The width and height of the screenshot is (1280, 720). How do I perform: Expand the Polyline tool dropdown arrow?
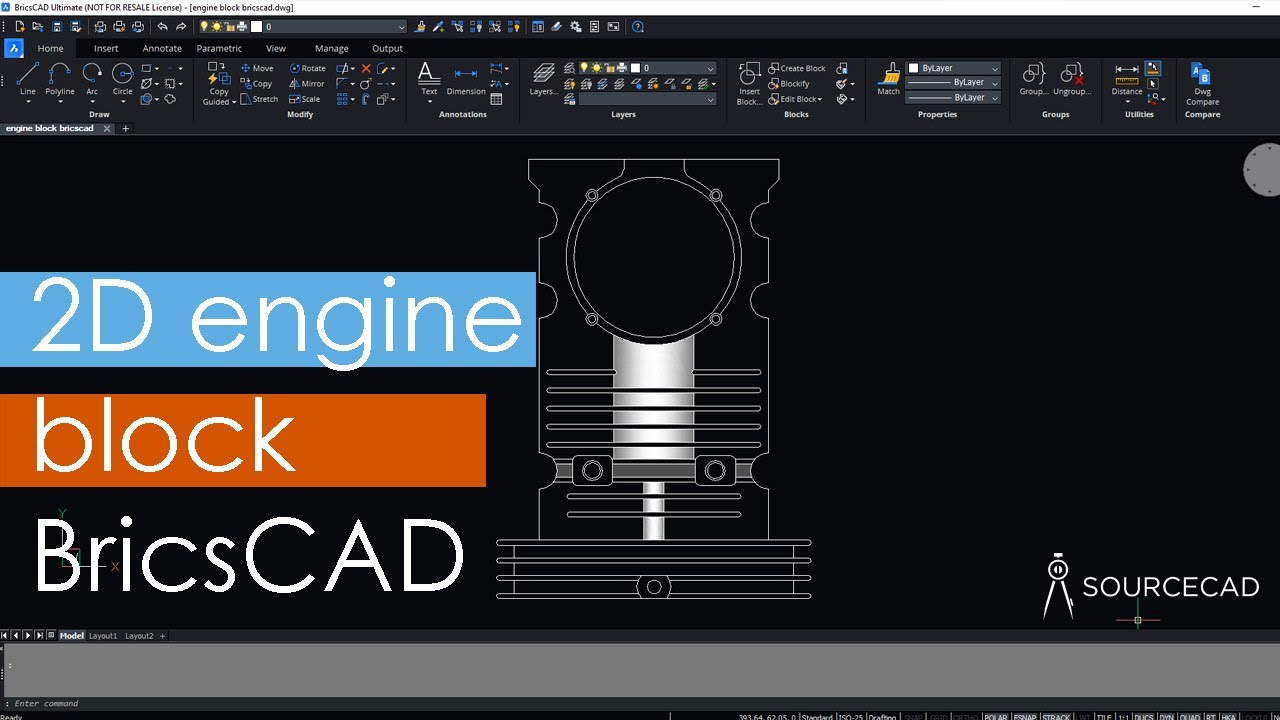60,101
